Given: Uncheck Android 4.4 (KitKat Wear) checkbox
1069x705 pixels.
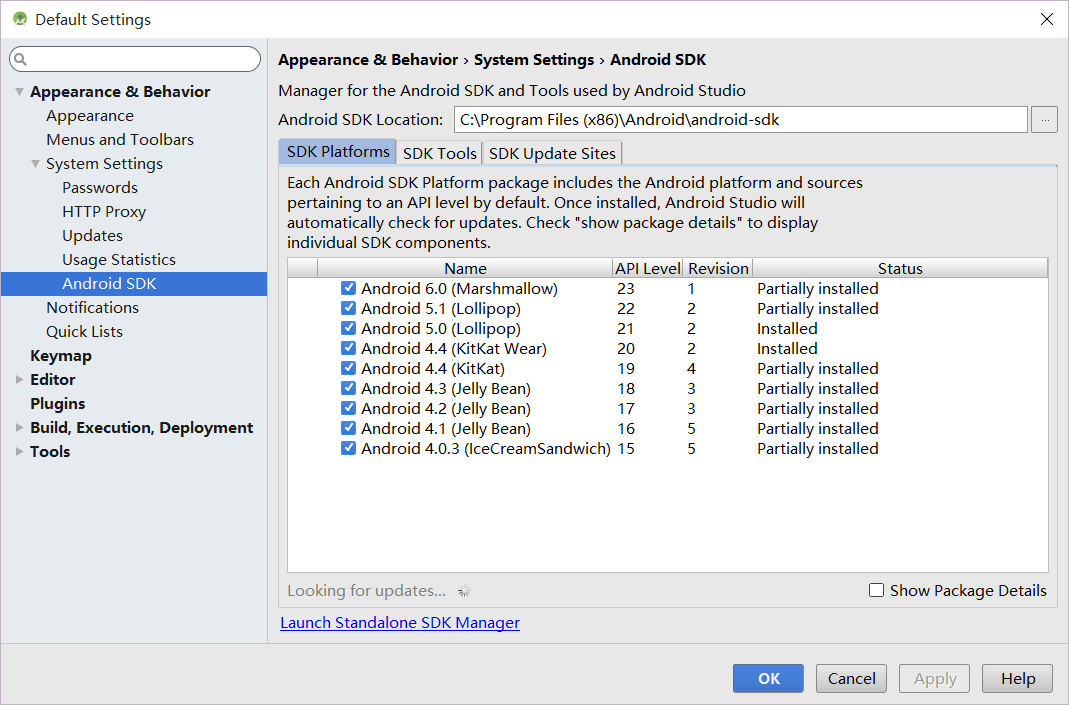Looking at the screenshot, I should click(348, 348).
